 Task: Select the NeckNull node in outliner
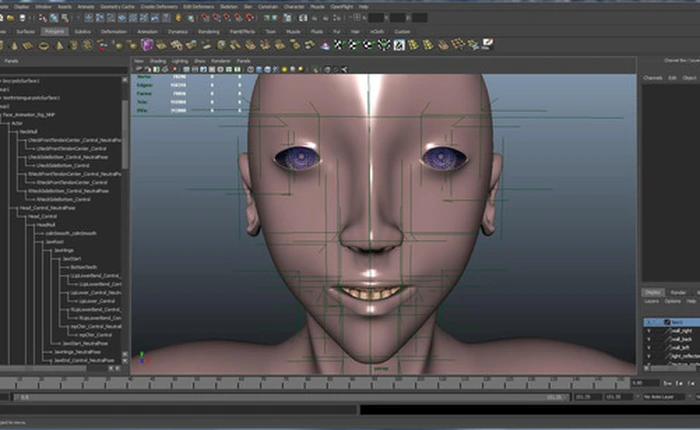(29, 132)
